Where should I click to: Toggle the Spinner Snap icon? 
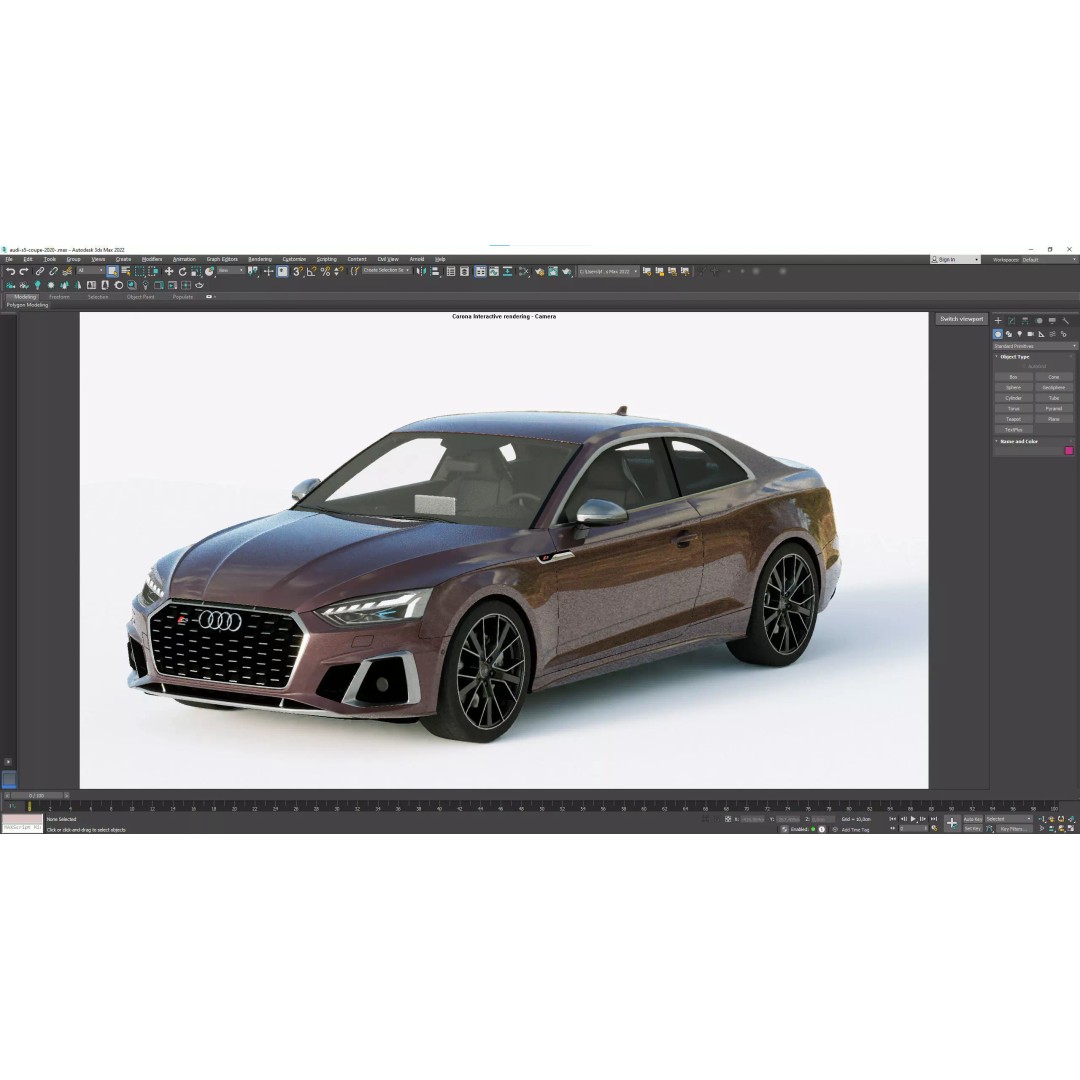tap(338, 271)
